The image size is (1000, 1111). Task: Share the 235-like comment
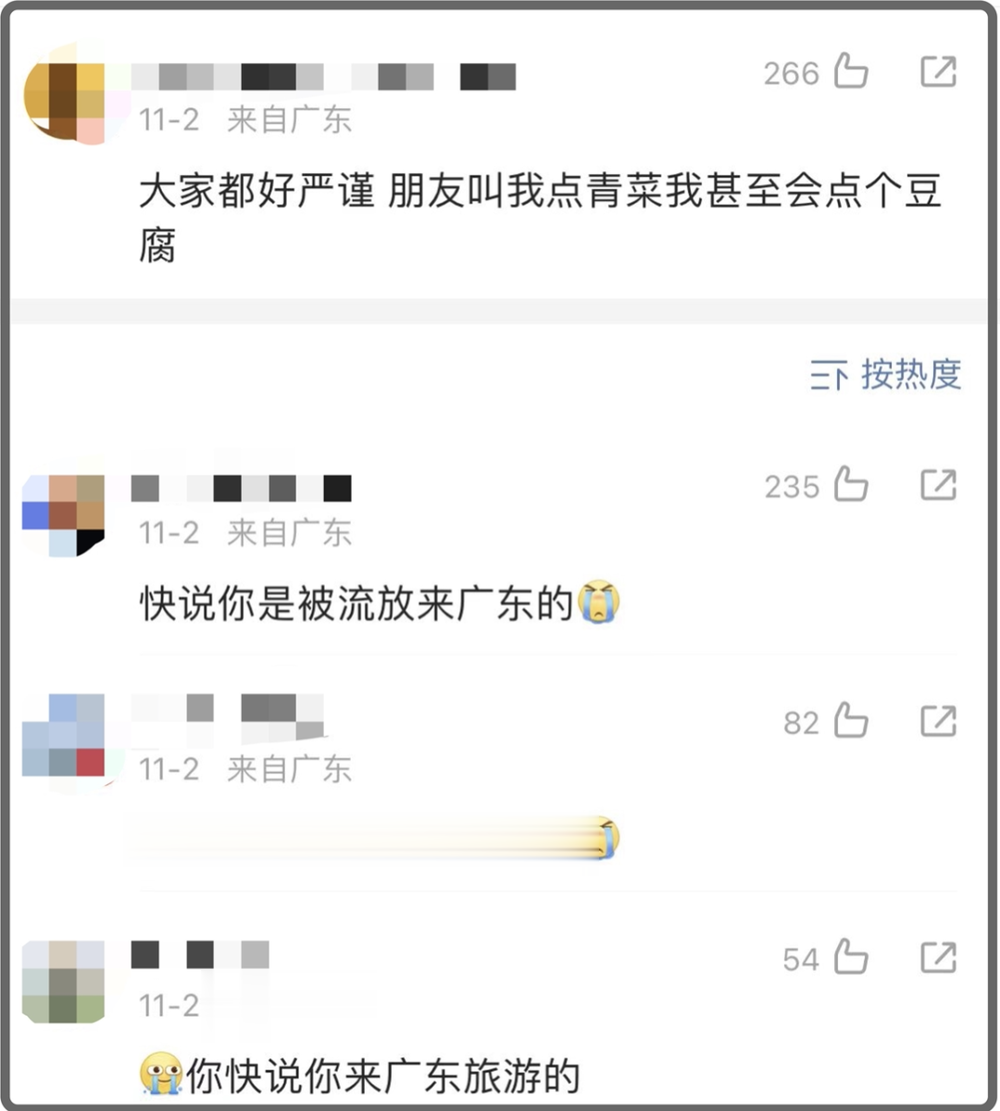tap(938, 485)
